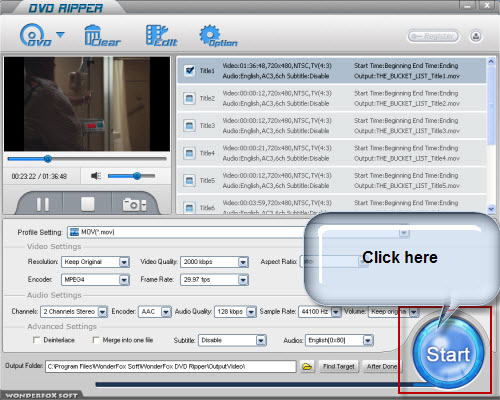Image resolution: width=500 pixels, height=400 pixels.
Task: Open the Profile Setting MOV dropdown
Action: (x=238, y=232)
